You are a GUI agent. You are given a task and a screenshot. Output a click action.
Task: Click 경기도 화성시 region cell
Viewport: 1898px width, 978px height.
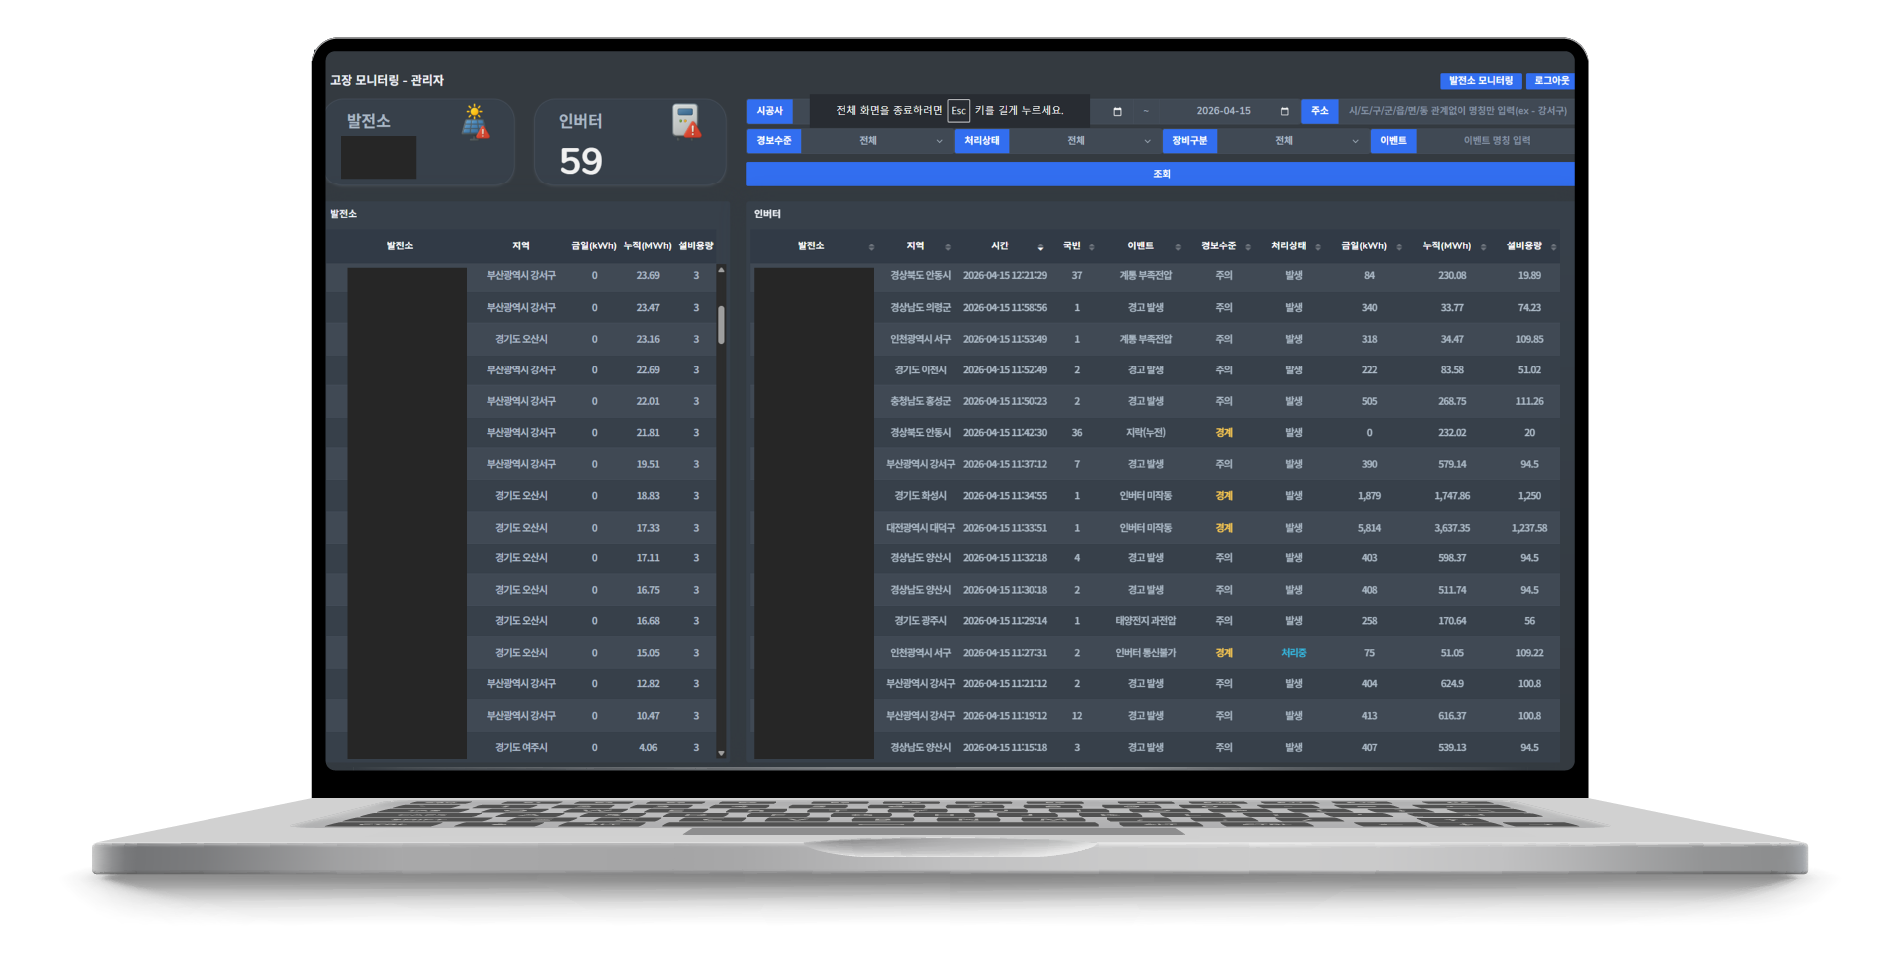pos(920,496)
